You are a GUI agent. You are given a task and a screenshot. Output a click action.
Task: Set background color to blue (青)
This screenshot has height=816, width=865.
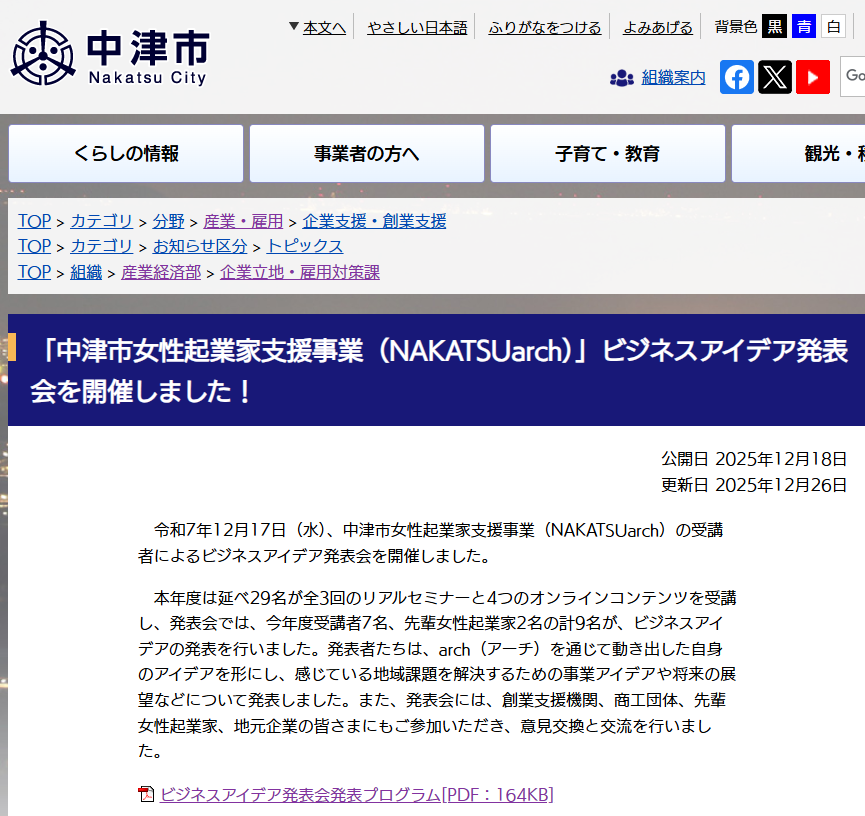[804, 27]
